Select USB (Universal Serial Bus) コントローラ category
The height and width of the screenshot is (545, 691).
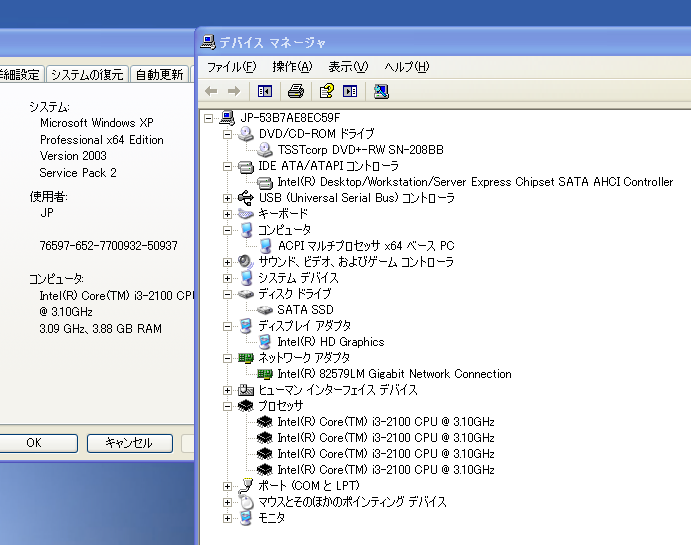357,198
